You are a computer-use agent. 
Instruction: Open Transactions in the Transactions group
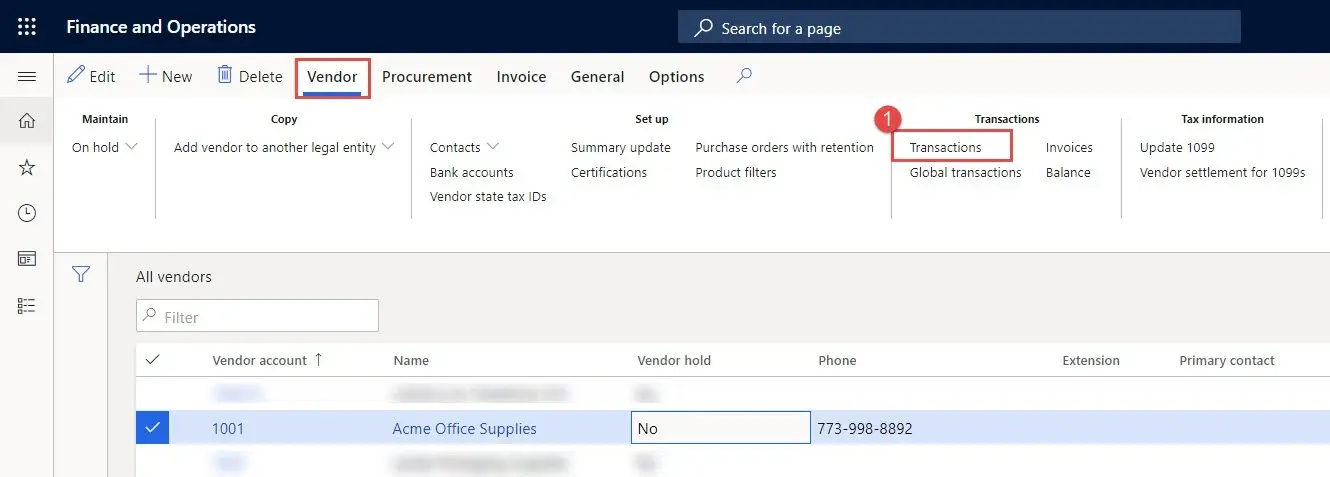[x=946, y=147]
